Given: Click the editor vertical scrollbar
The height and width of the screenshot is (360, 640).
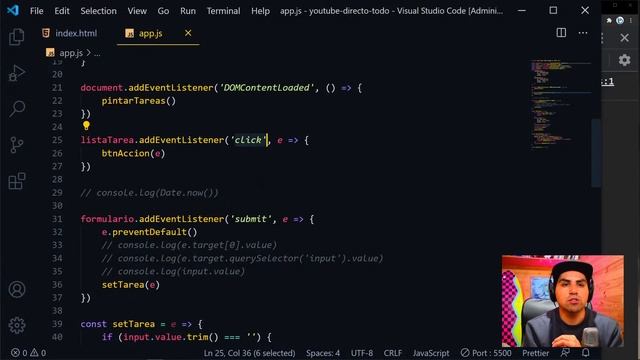Looking at the screenshot, I should [x=596, y=153].
